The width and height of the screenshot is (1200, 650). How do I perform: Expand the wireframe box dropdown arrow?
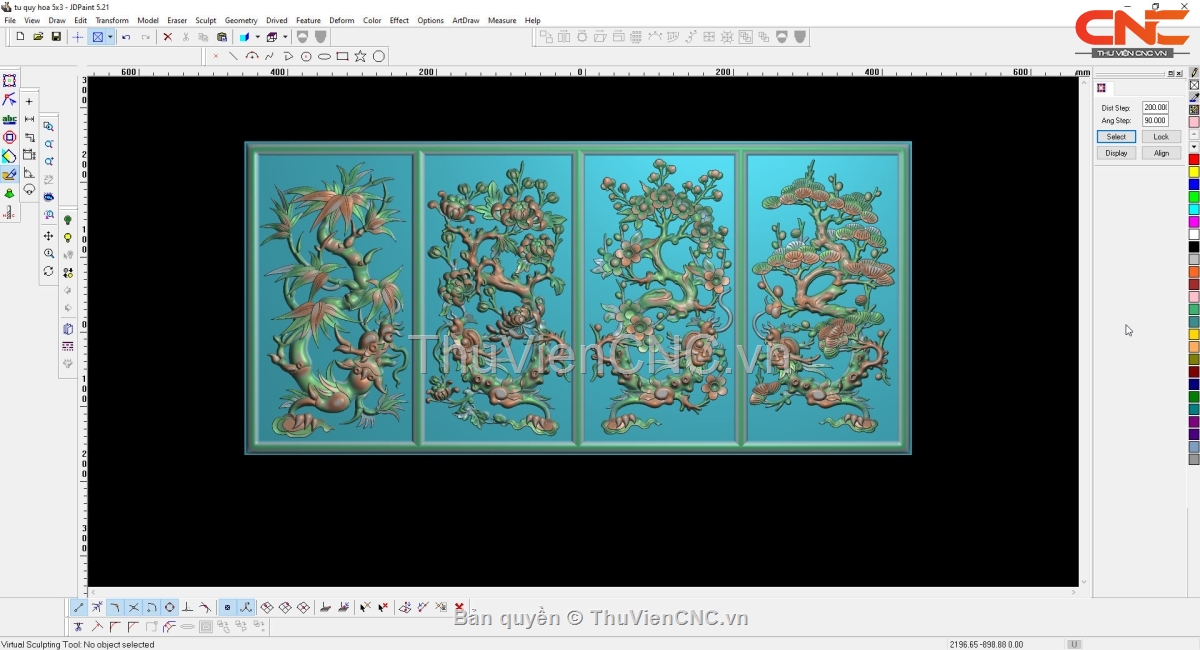coord(285,37)
